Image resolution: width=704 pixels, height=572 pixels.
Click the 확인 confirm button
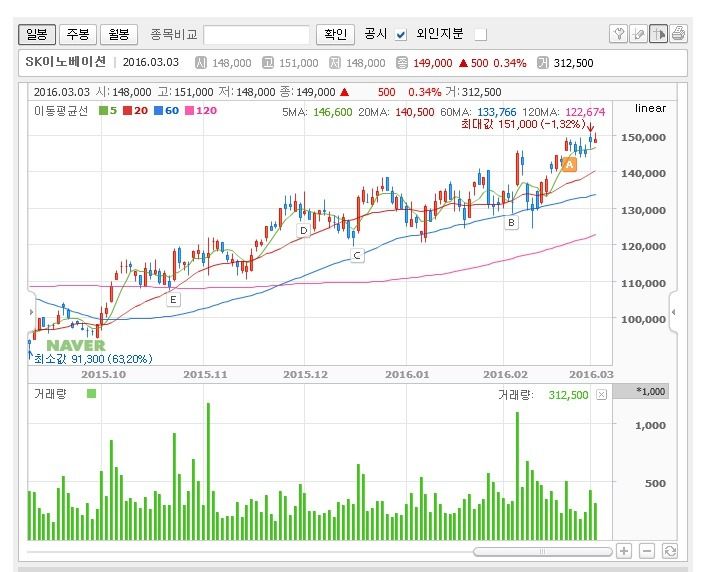pos(335,35)
